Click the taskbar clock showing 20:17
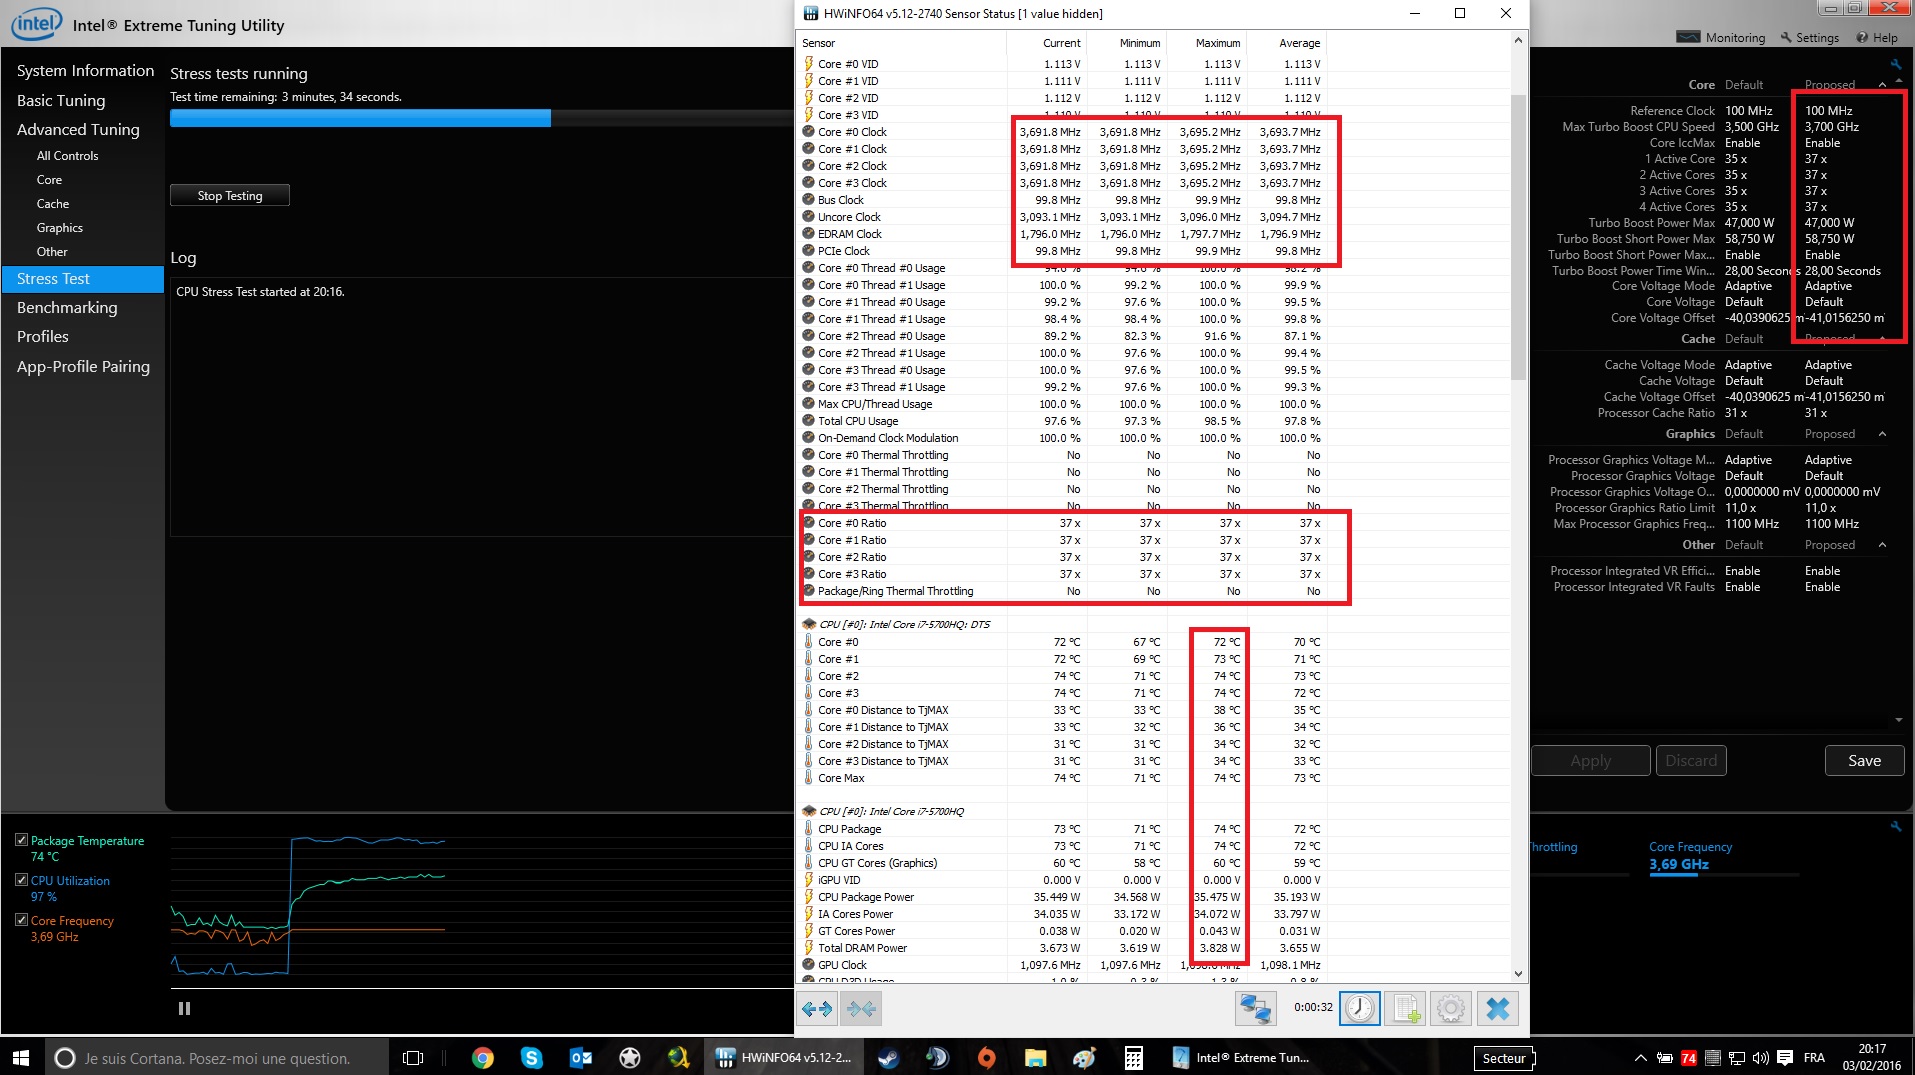Viewport: 1915px width, 1075px height. (1872, 1057)
